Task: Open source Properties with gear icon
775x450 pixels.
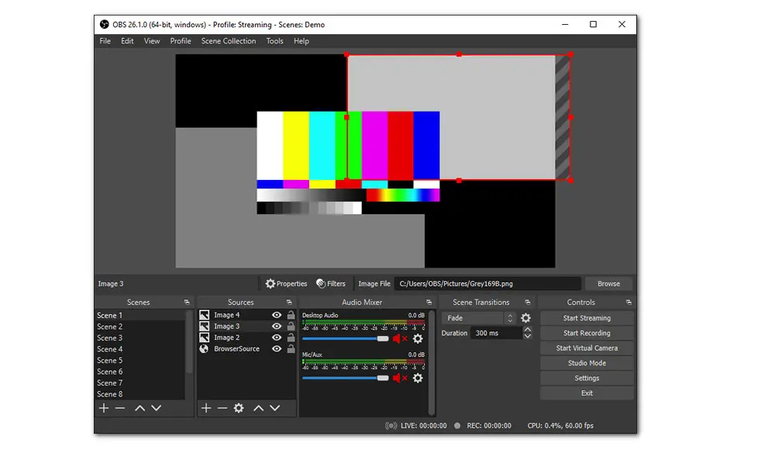Action: click(x=286, y=283)
